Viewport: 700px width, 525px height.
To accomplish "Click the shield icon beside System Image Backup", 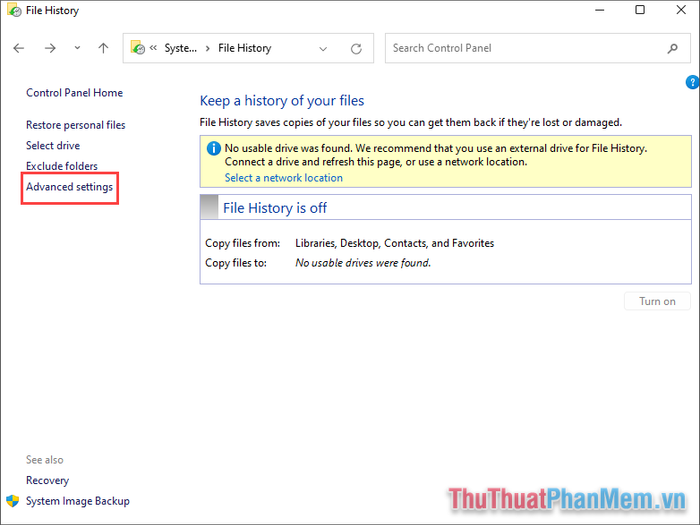I will point(12,501).
